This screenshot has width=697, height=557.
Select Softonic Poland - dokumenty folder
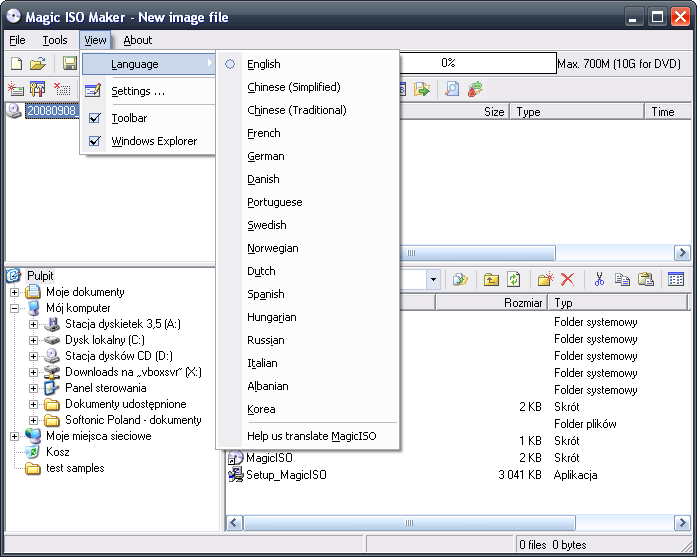133,420
